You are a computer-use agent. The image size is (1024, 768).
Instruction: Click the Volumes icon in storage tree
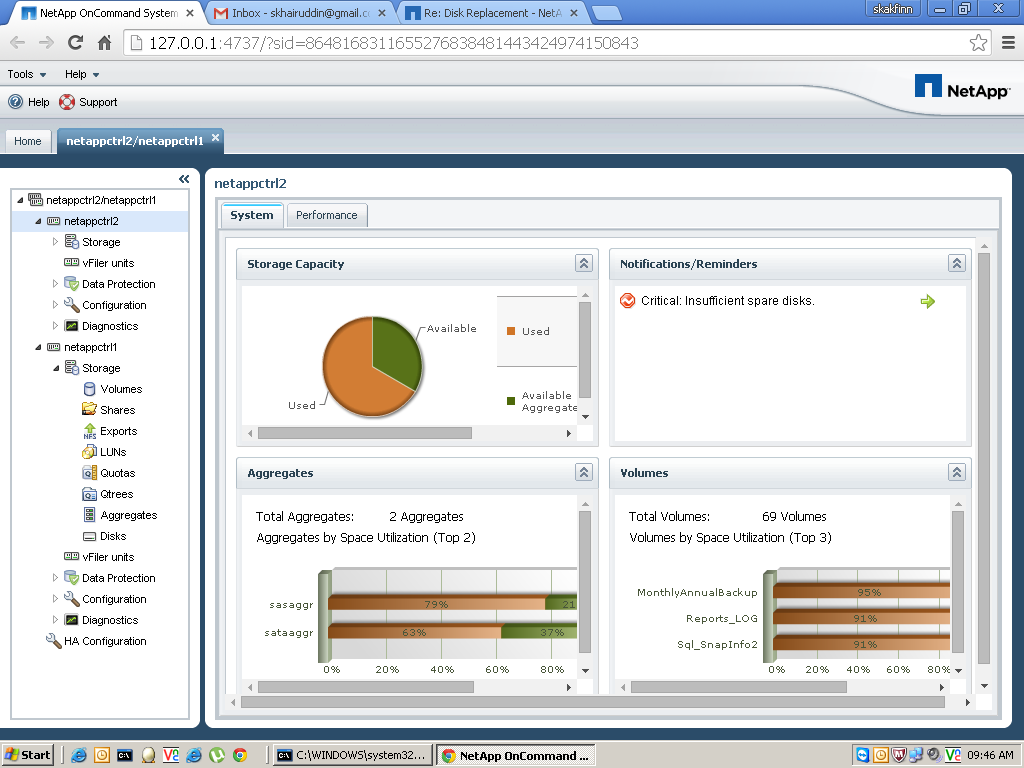[x=90, y=389]
